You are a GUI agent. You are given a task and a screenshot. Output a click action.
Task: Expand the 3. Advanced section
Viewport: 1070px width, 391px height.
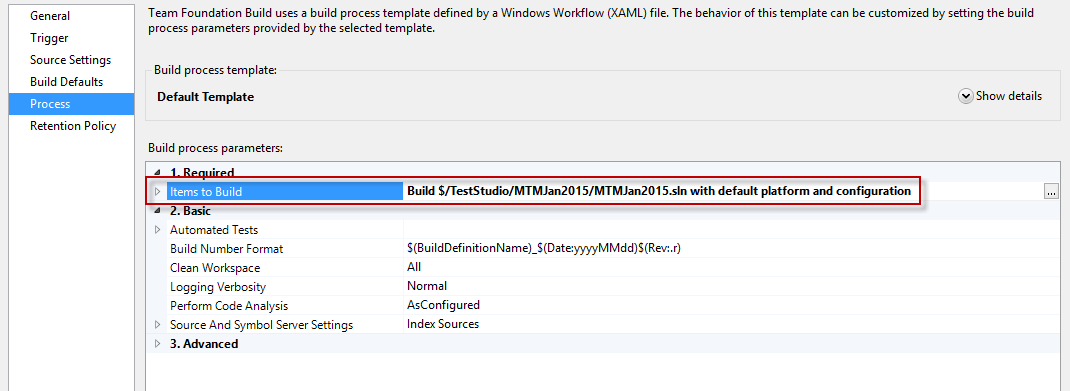(158, 343)
